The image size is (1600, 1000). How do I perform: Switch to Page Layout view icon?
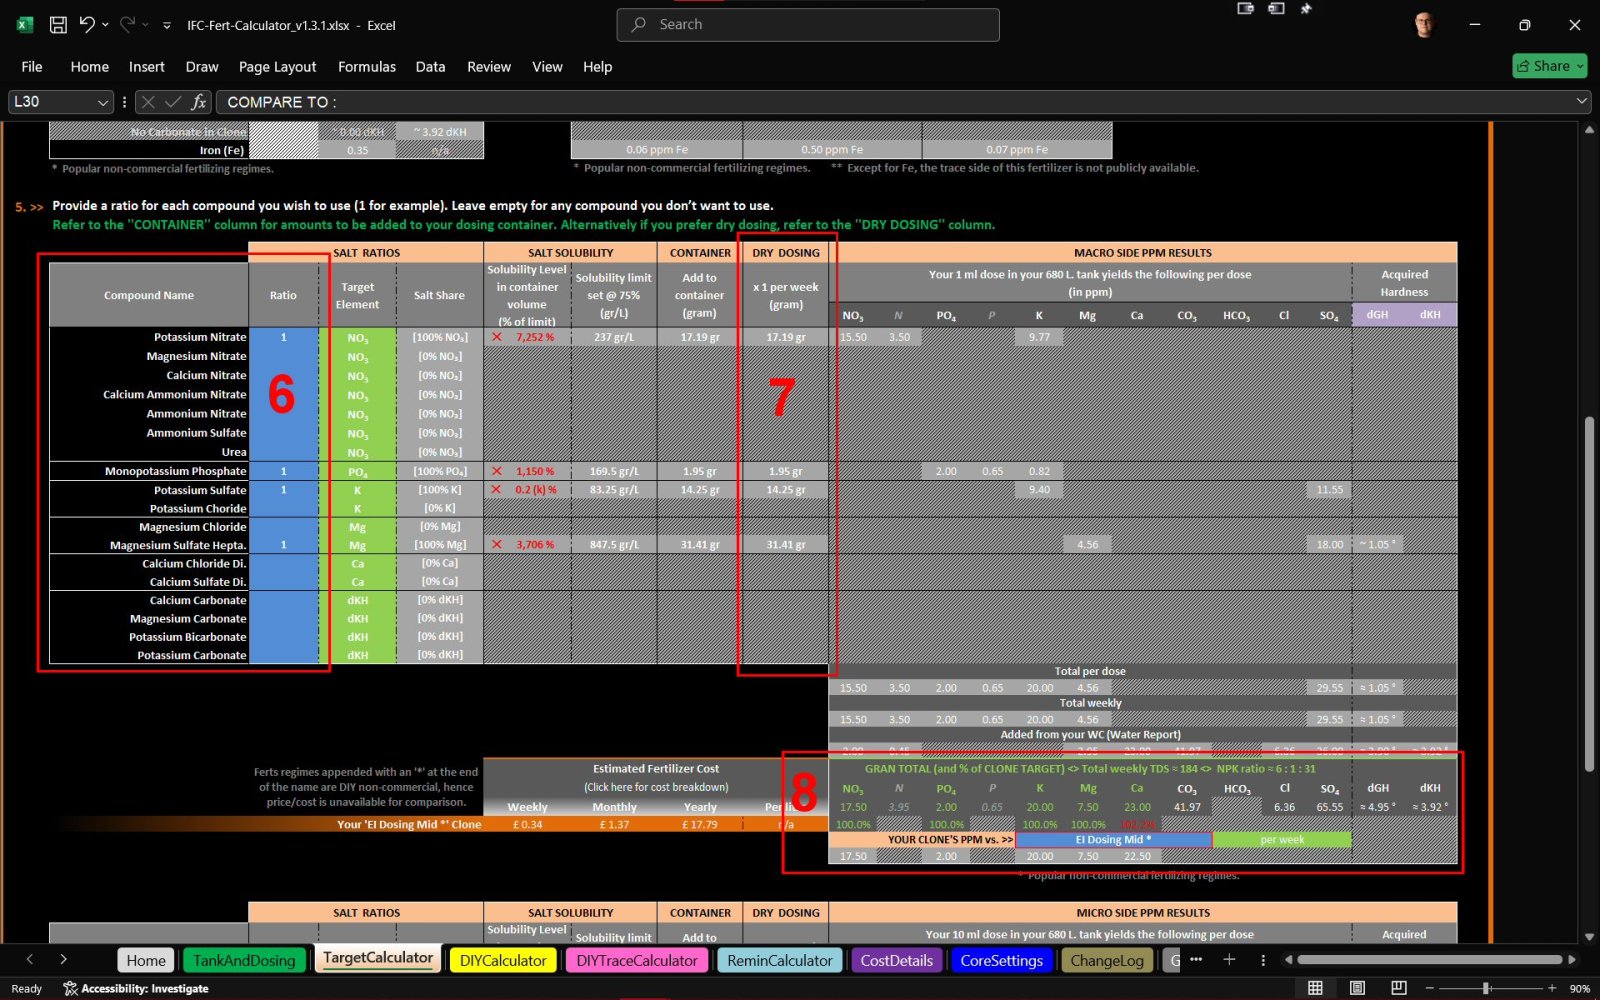pyautogui.click(x=1357, y=988)
